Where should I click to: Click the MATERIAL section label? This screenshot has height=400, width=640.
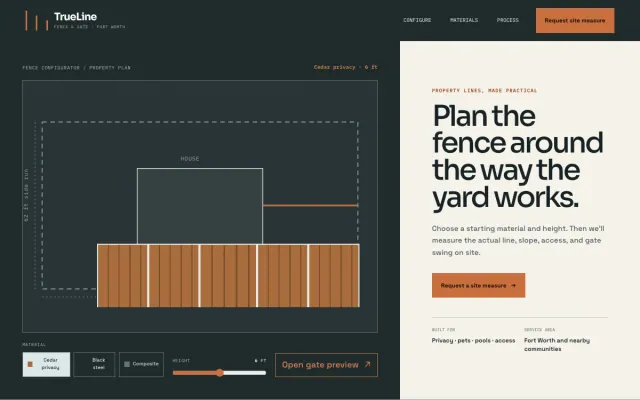tap(34, 344)
